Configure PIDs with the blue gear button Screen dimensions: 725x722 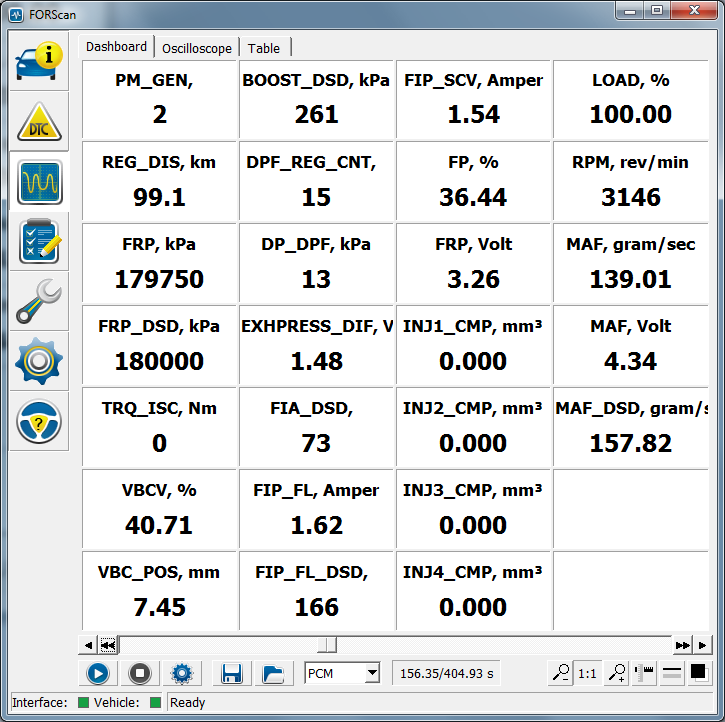tap(182, 673)
